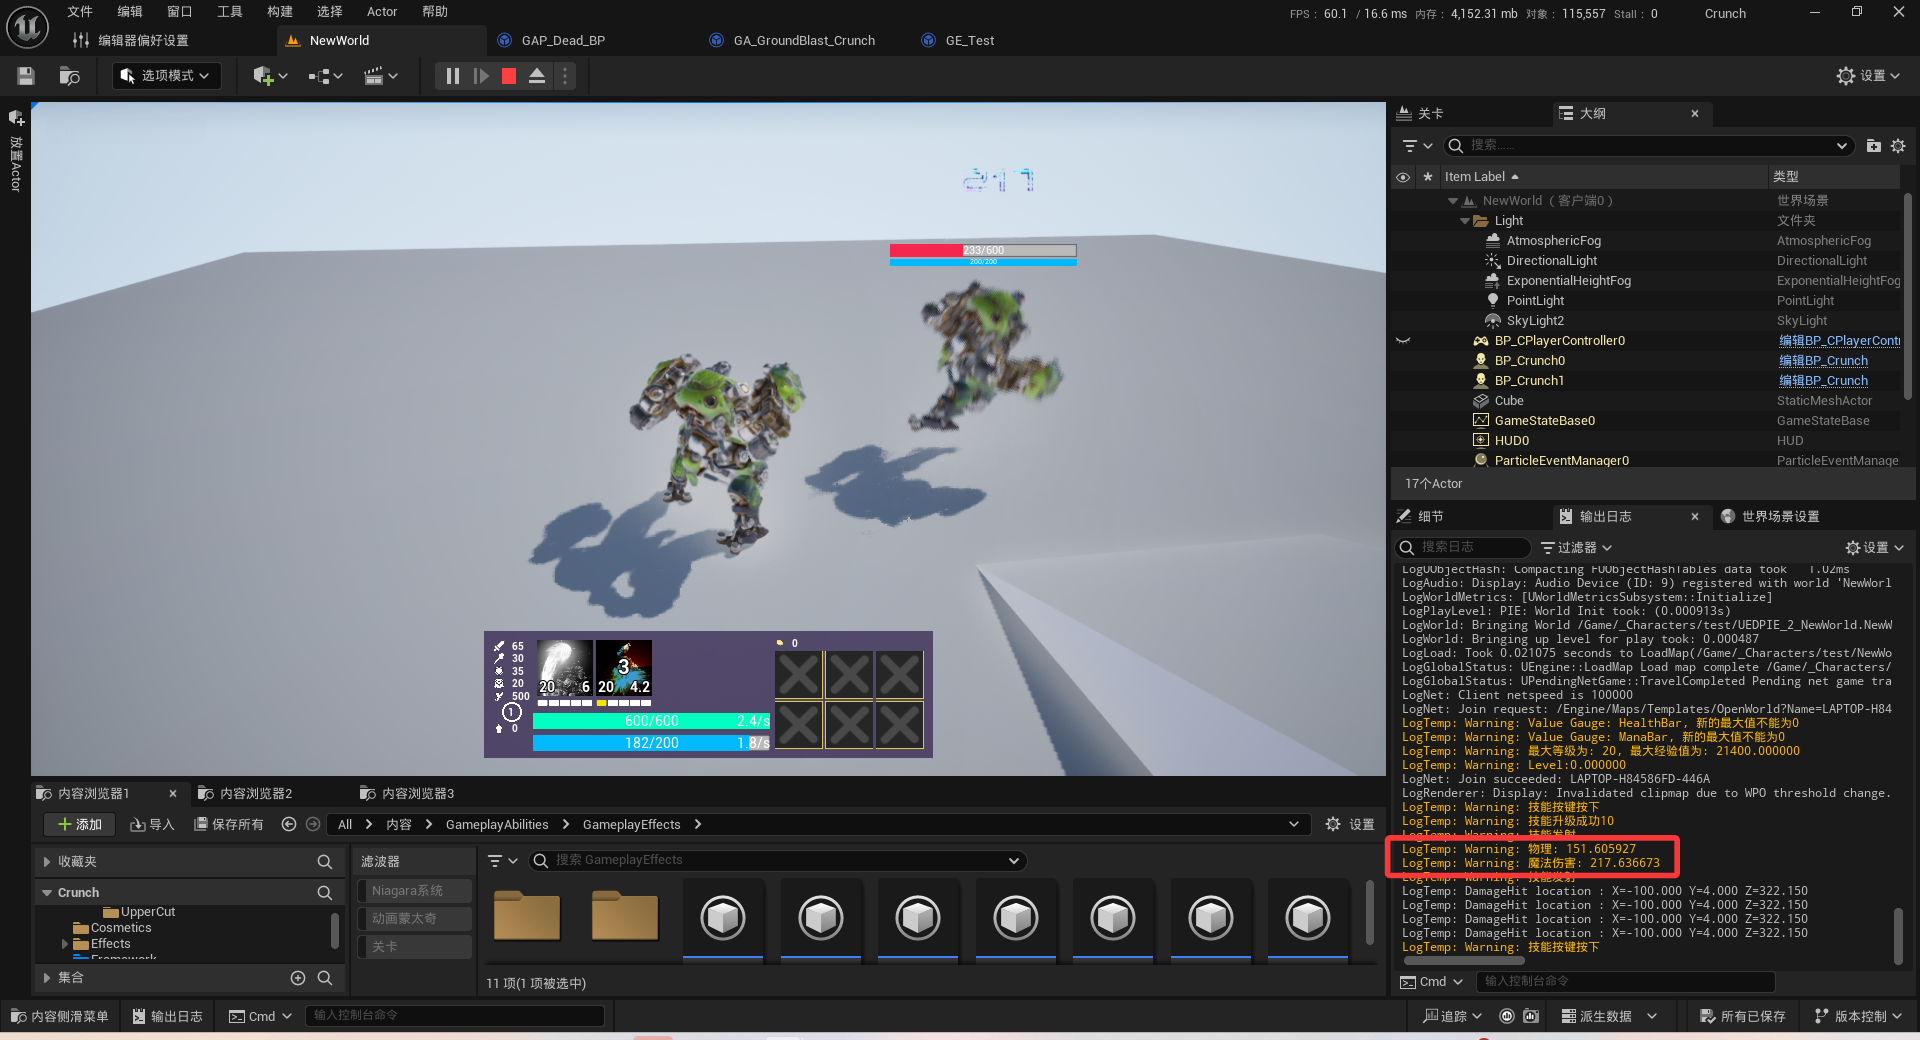Open the 版本控制 source control button

tap(1858, 1016)
